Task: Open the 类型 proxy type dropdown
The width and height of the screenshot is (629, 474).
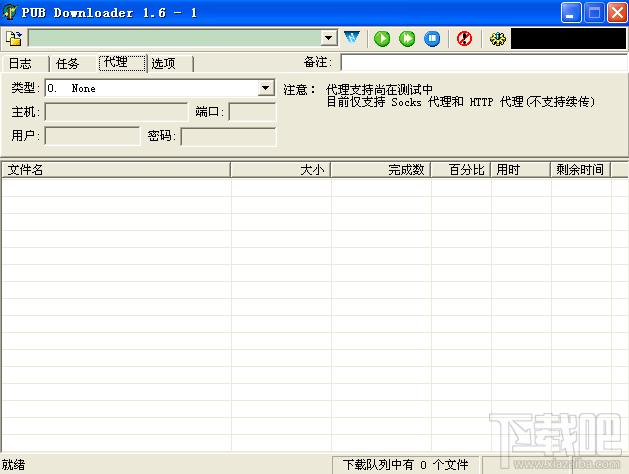Action: tap(266, 88)
